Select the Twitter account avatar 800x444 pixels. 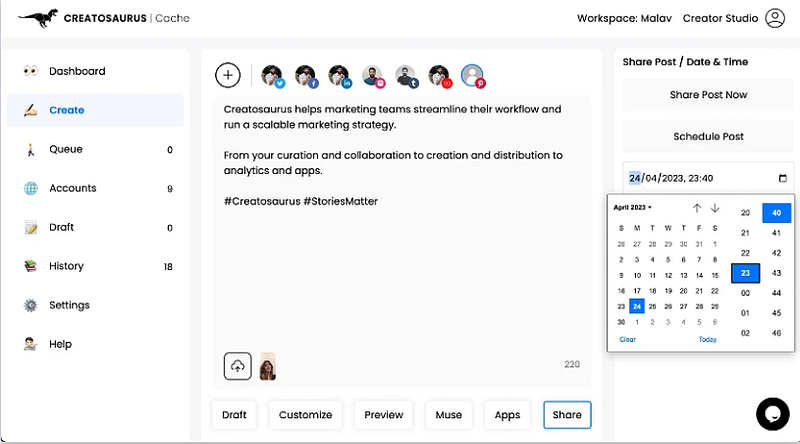(272, 76)
